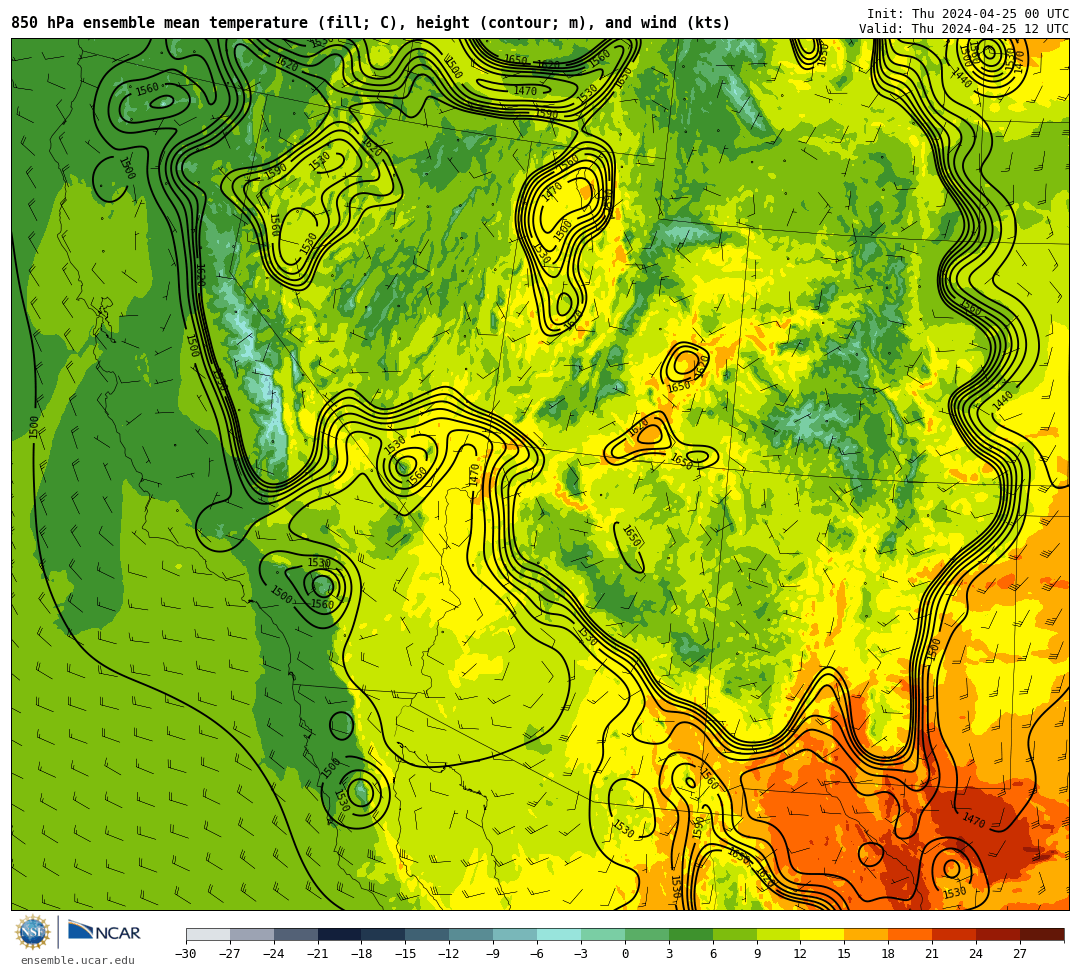
Task: Click the positive 18 colorbar tick label
Action: point(889,954)
